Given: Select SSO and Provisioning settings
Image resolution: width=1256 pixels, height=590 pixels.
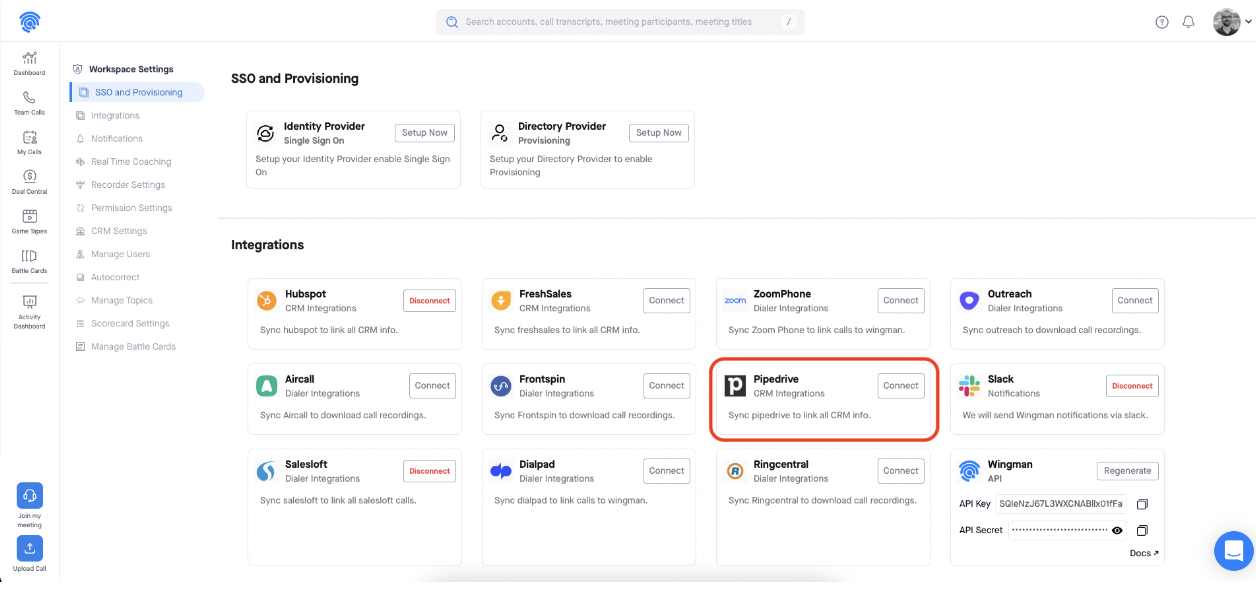Looking at the screenshot, I should (x=139, y=92).
